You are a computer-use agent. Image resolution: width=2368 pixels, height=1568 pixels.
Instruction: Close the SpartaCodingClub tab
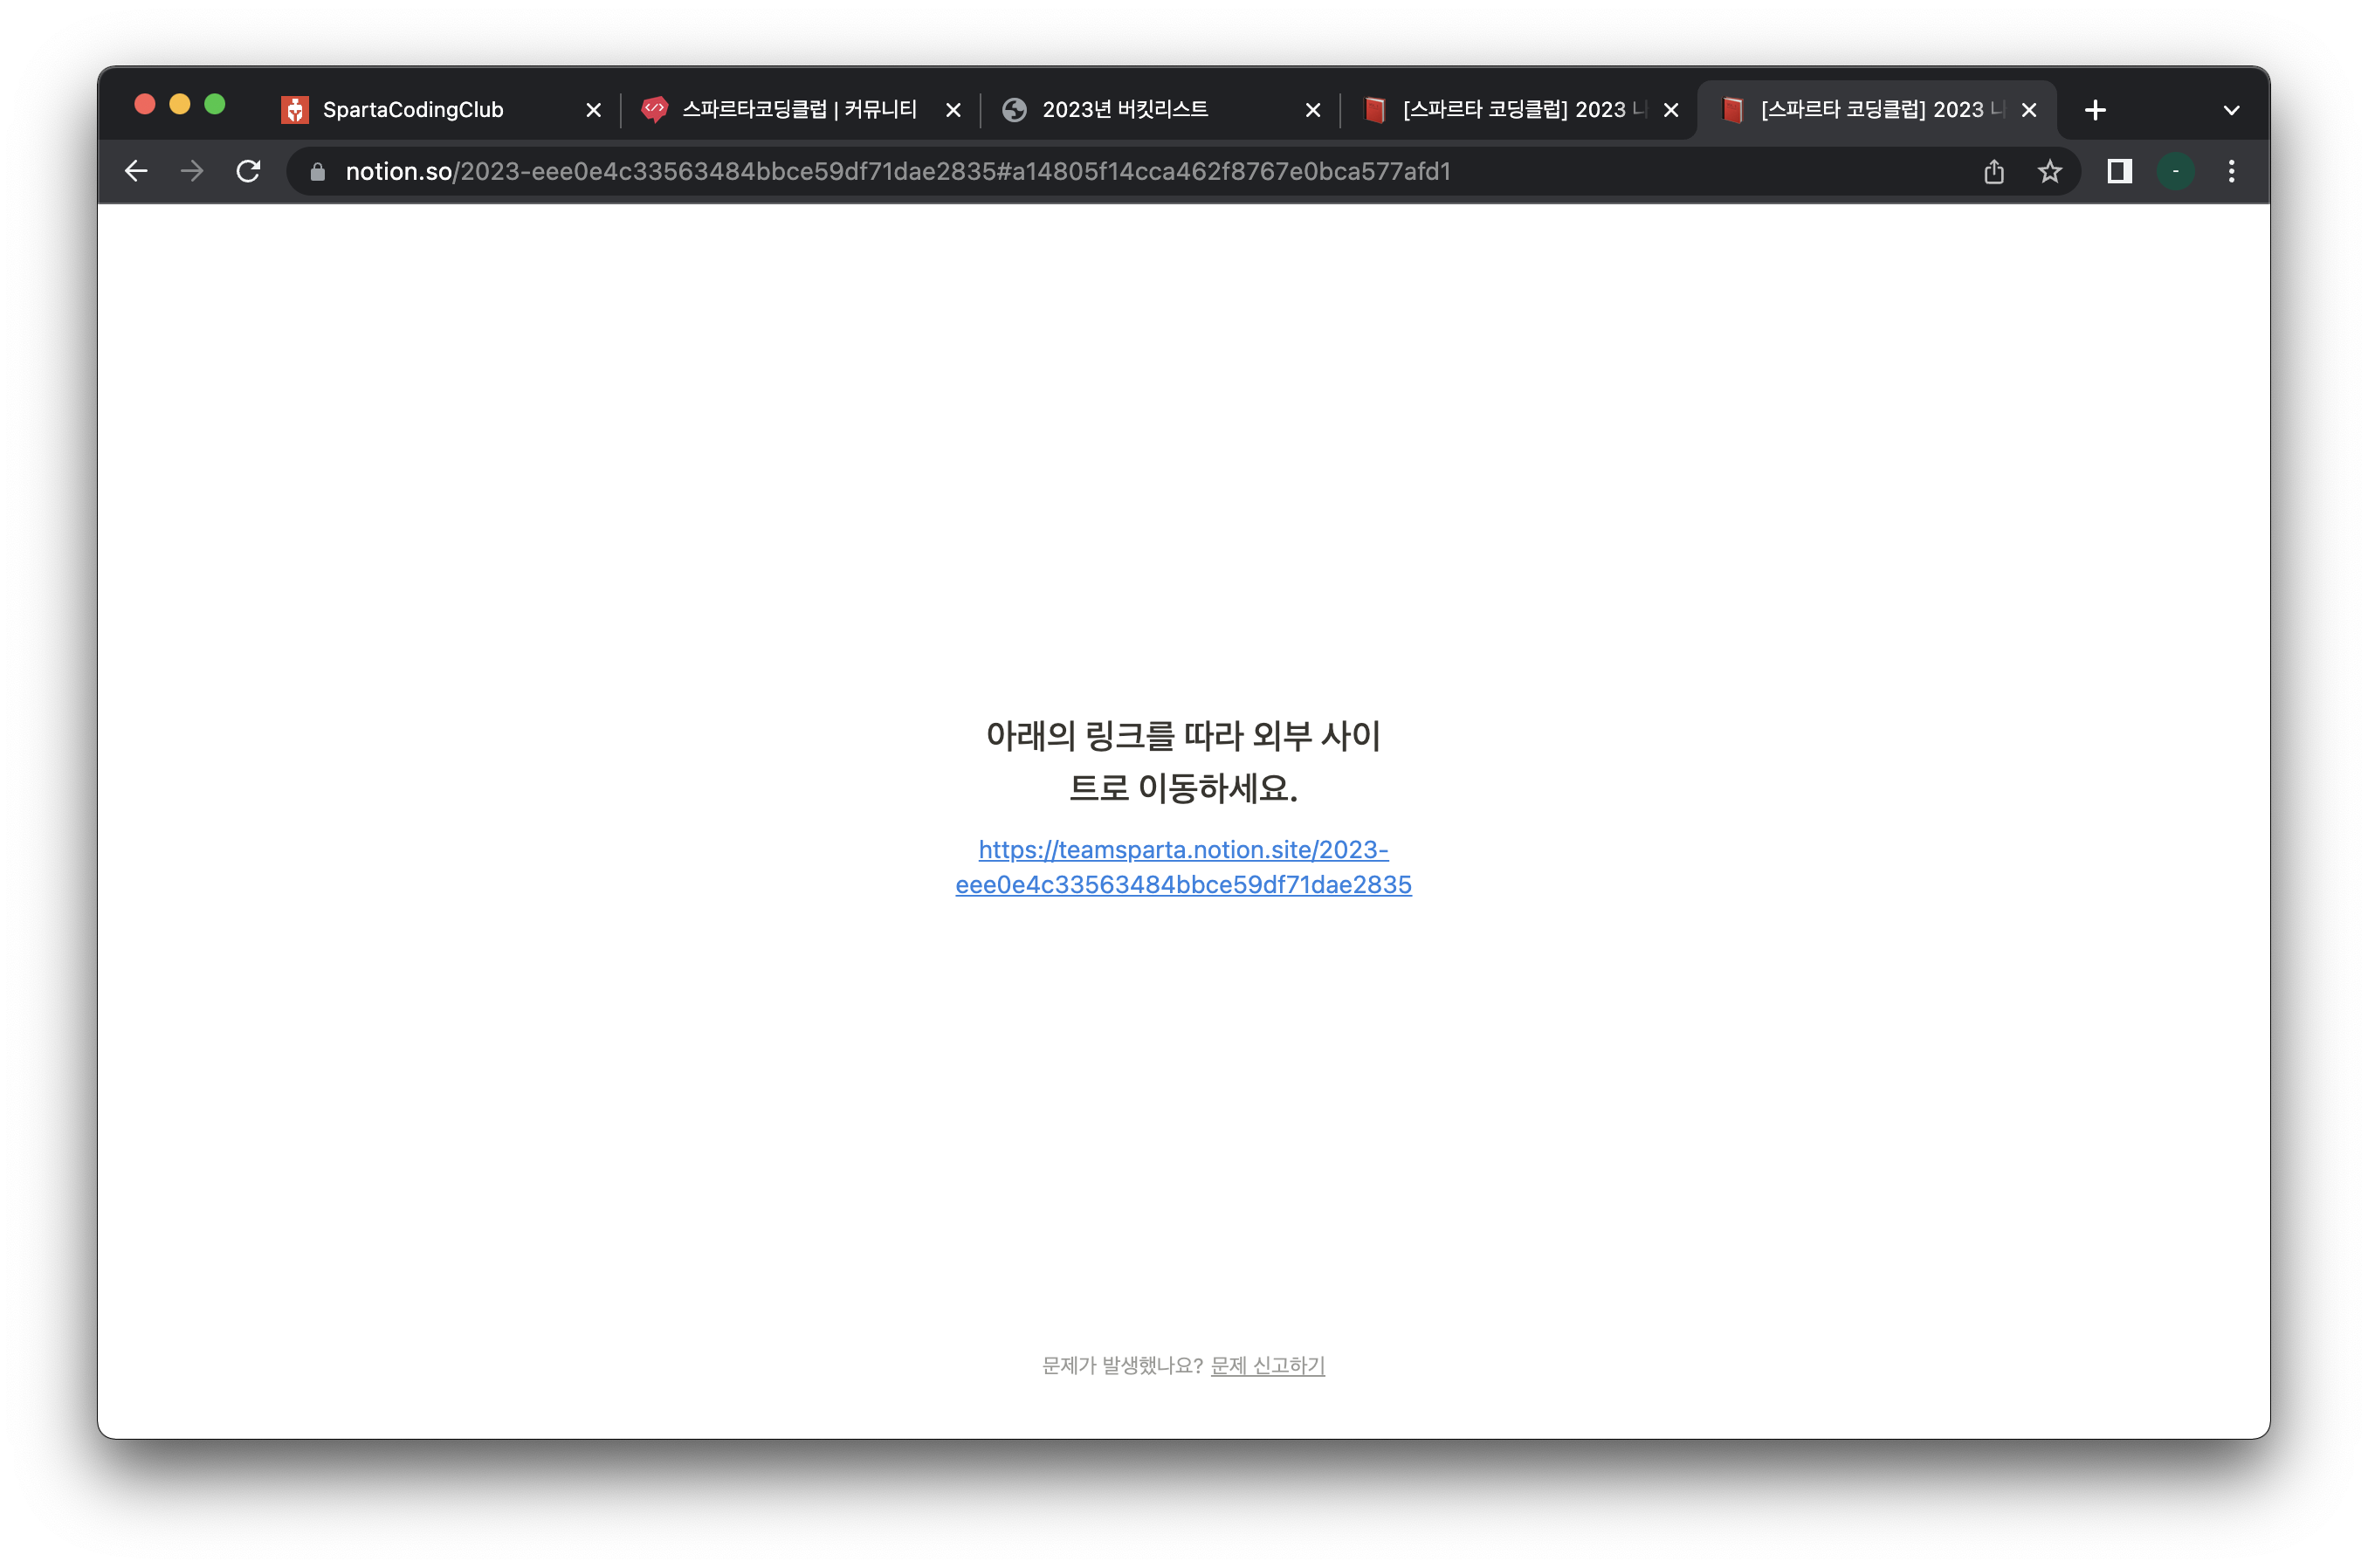[593, 110]
